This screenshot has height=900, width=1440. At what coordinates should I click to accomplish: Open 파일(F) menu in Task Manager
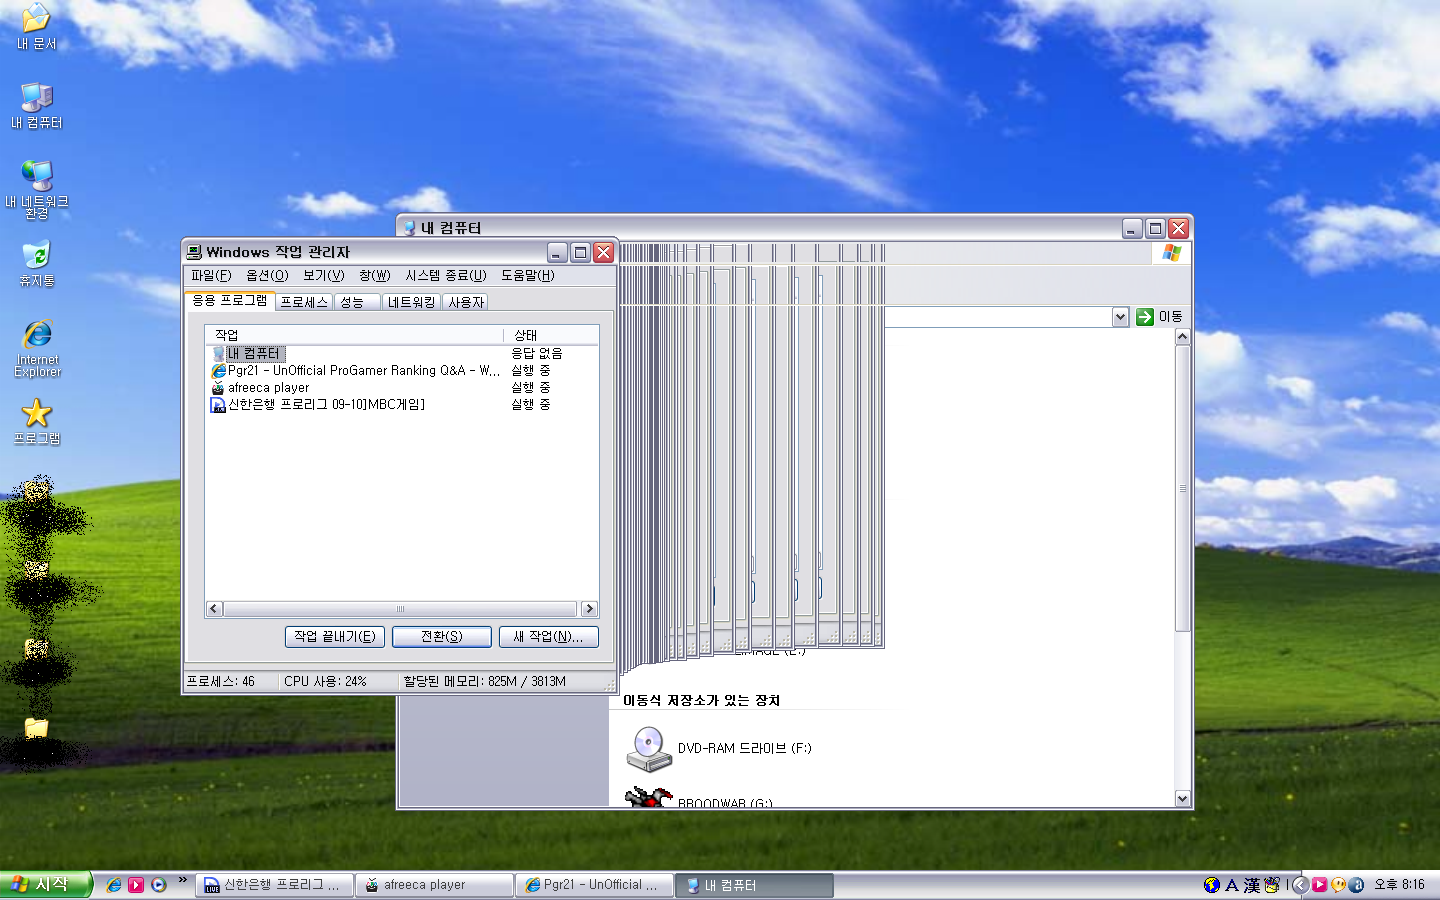(x=211, y=275)
